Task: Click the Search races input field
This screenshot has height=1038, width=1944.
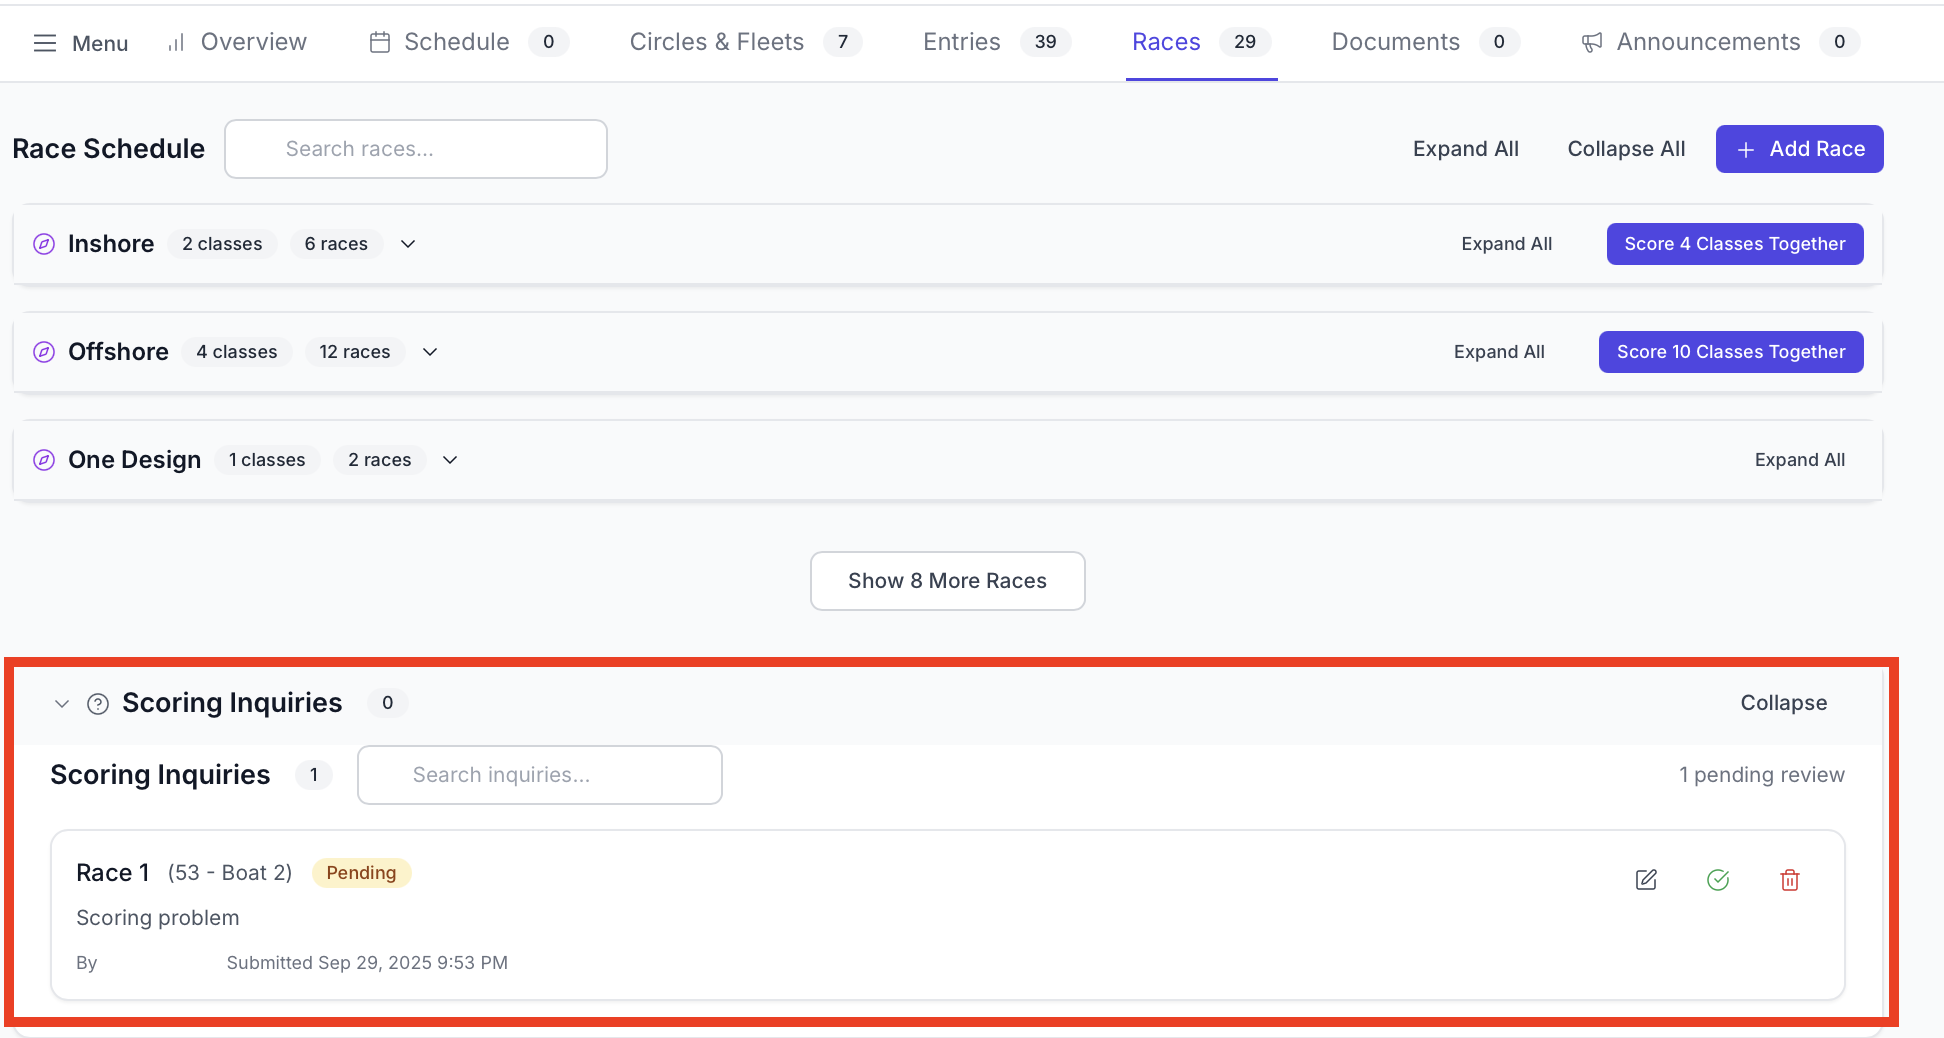Action: 416,149
